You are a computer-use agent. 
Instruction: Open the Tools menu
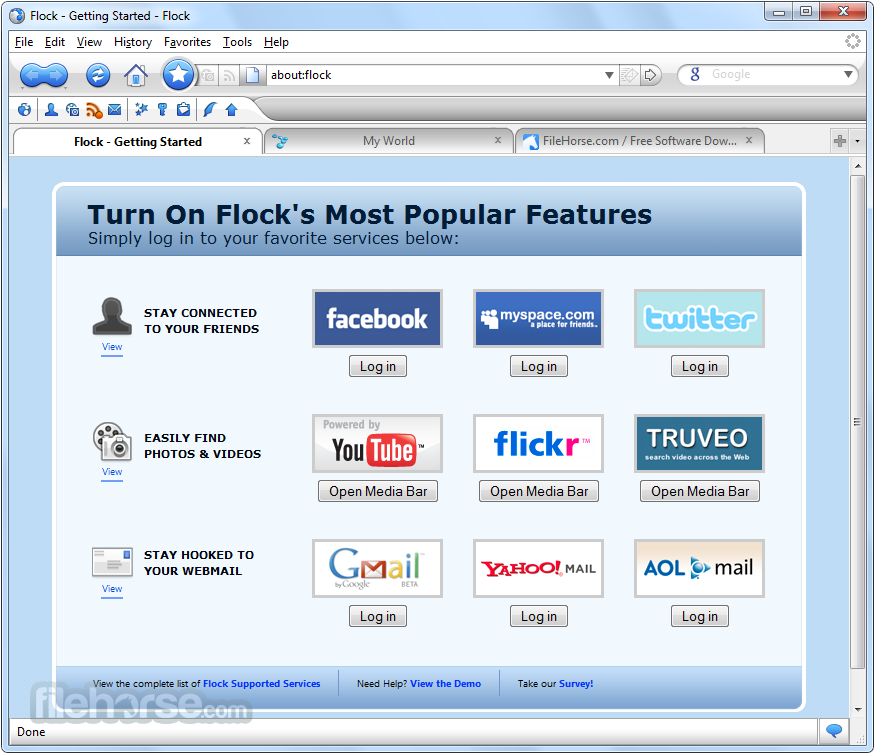click(237, 42)
